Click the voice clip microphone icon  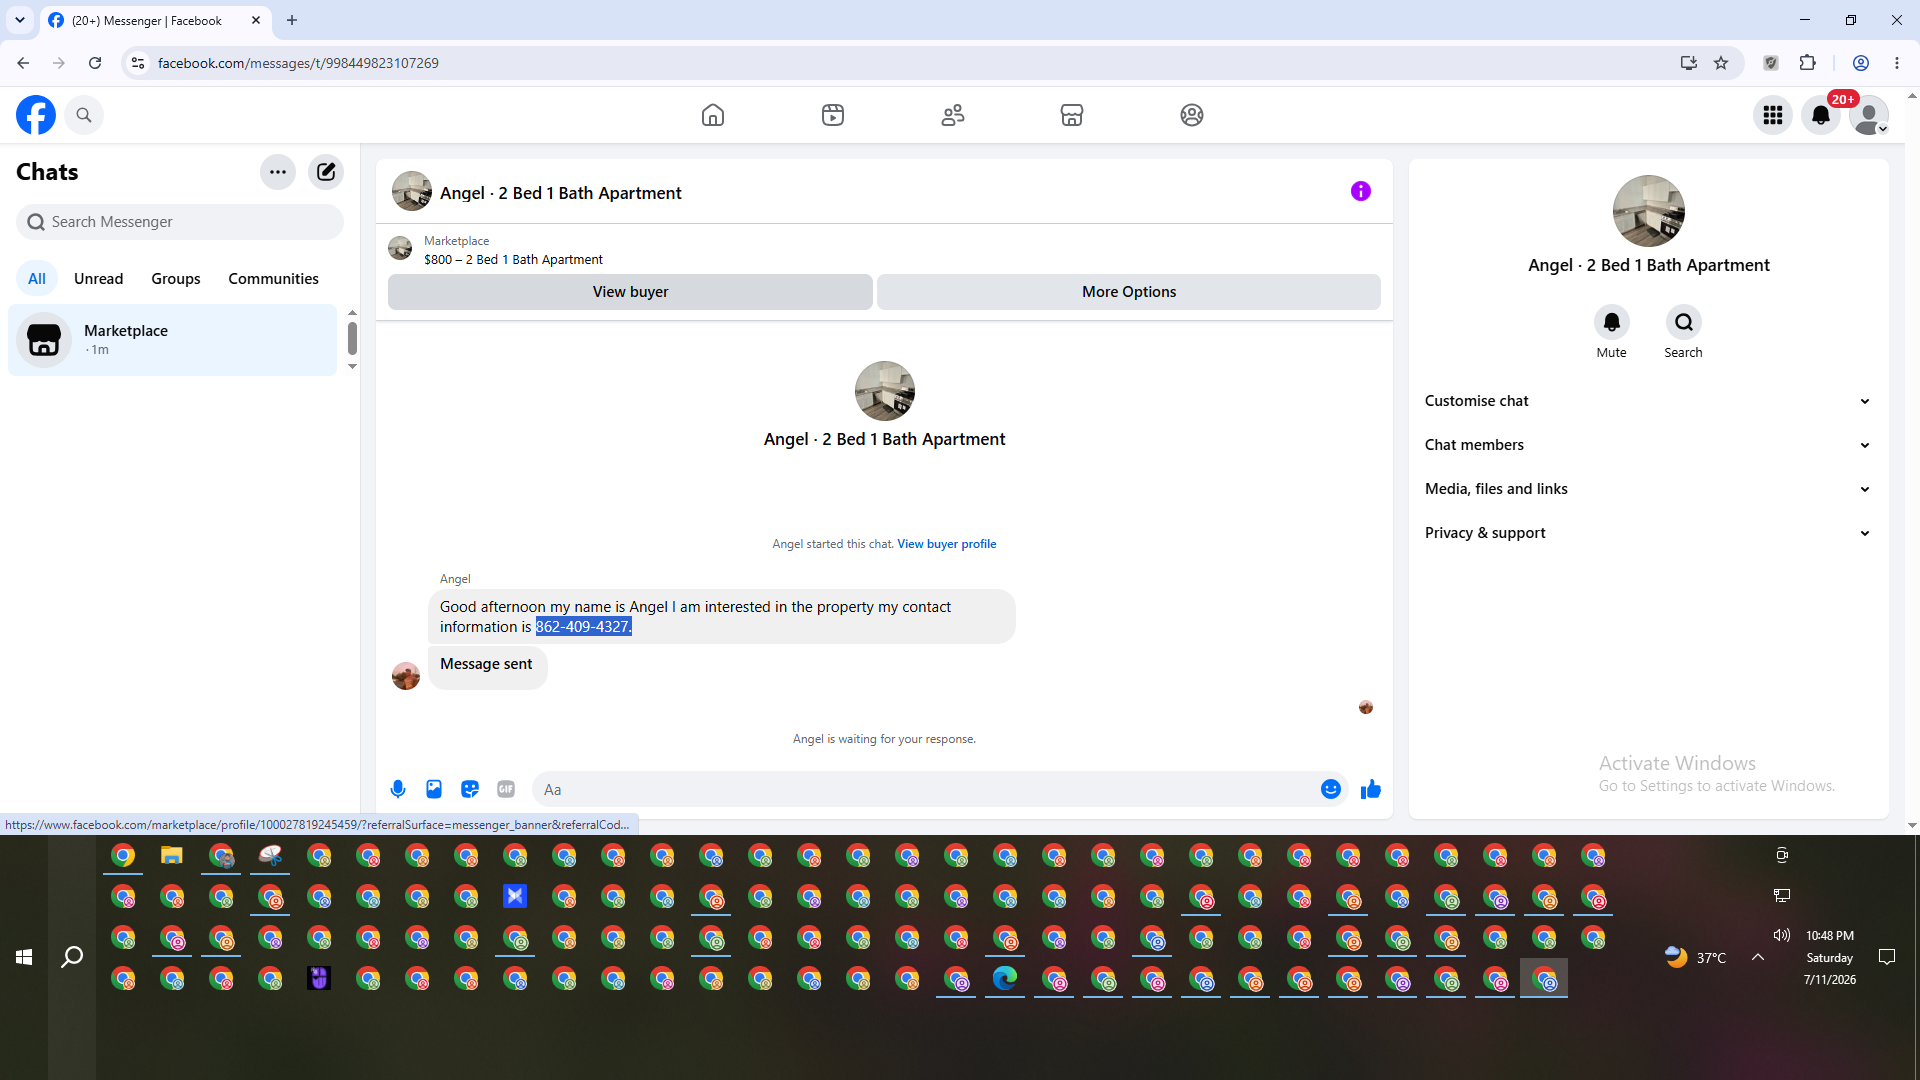pyautogui.click(x=398, y=789)
